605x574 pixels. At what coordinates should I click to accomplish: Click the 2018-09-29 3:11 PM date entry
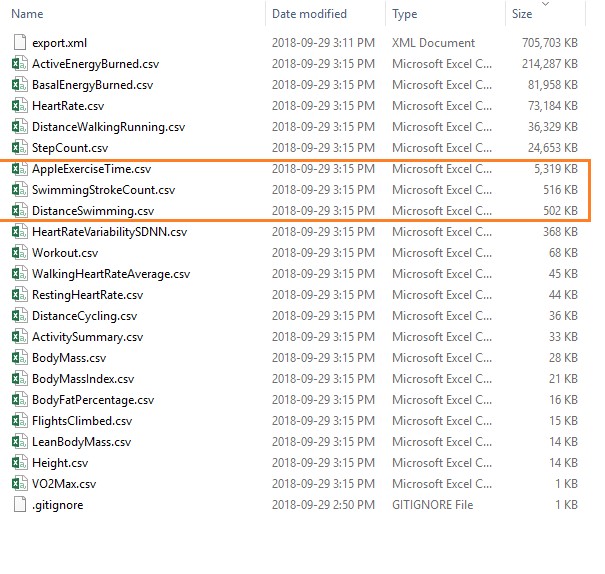(x=323, y=43)
